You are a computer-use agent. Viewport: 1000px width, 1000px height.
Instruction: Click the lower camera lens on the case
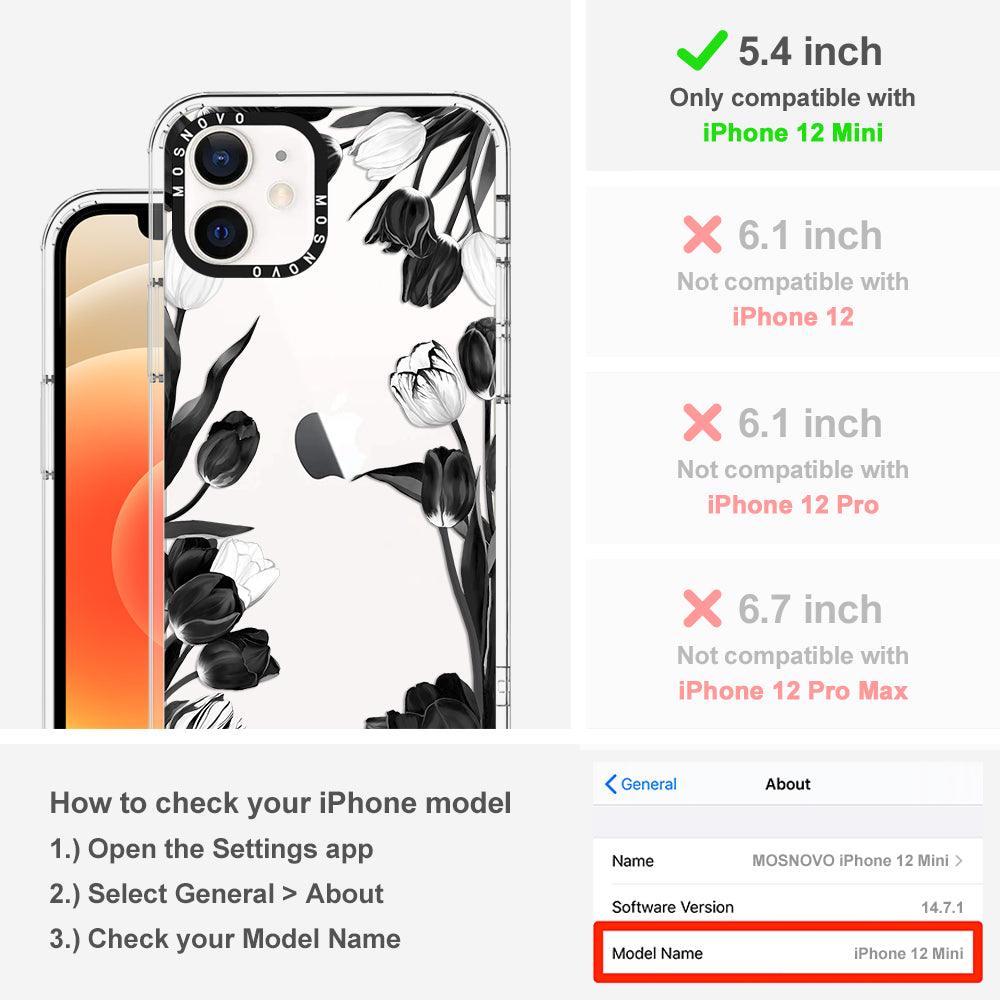[221, 233]
